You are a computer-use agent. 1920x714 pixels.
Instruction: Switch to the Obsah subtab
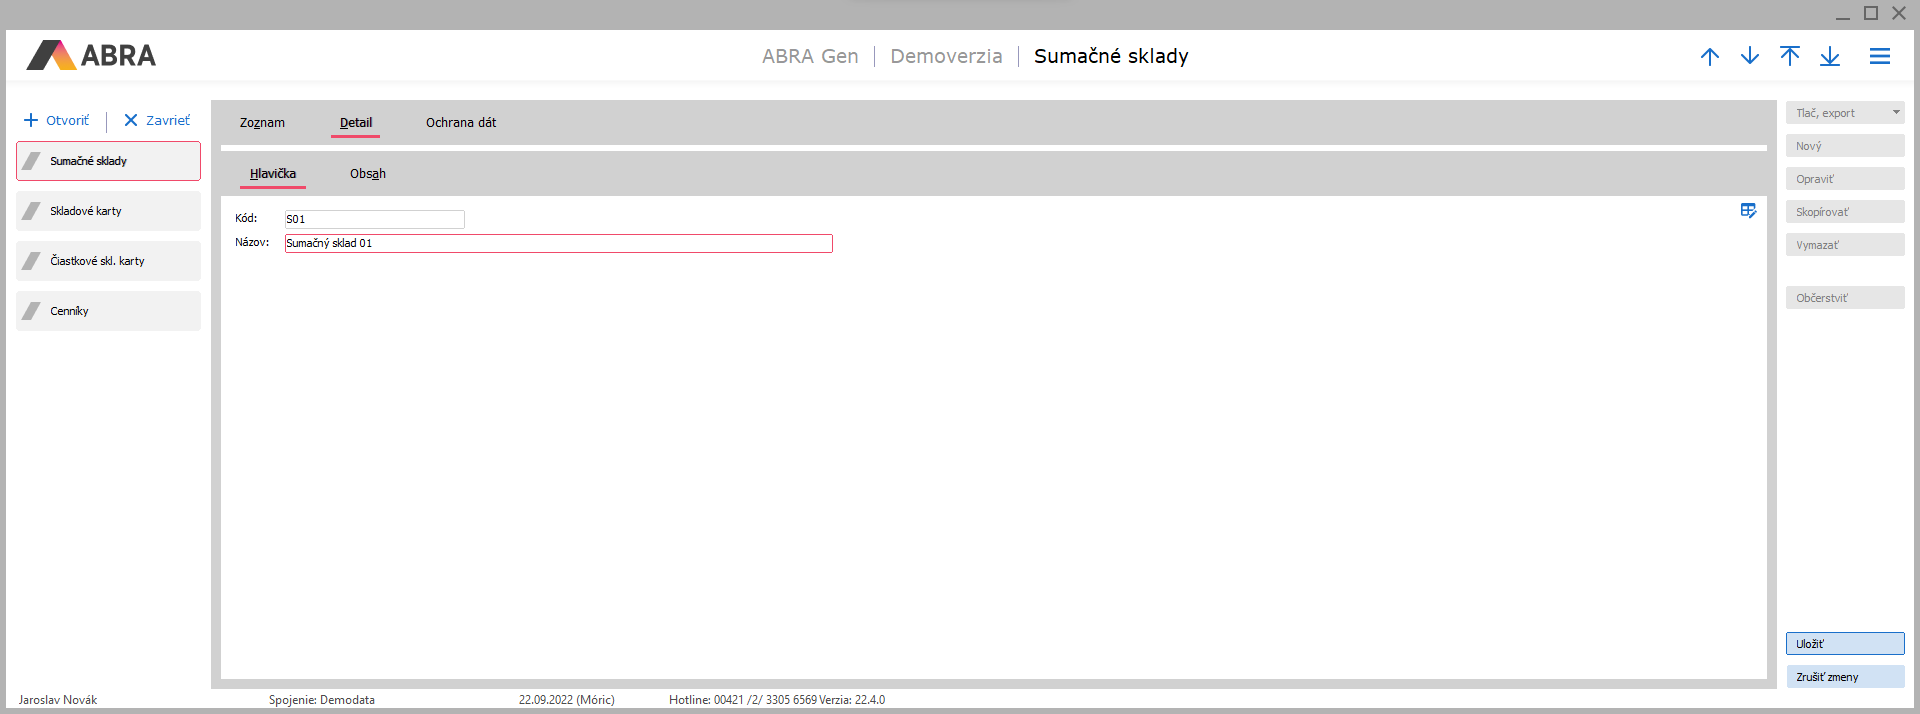368,174
